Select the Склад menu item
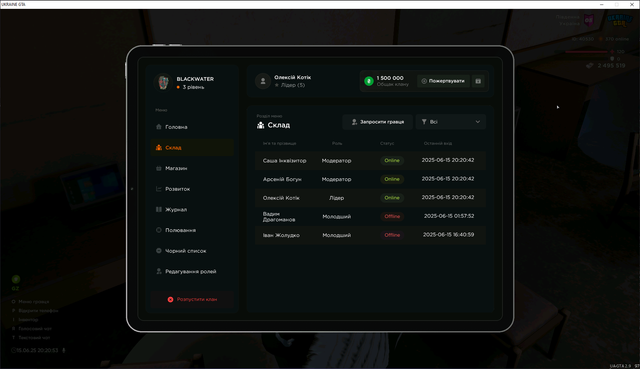The height and width of the screenshot is (369, 640). coord(192,147)
